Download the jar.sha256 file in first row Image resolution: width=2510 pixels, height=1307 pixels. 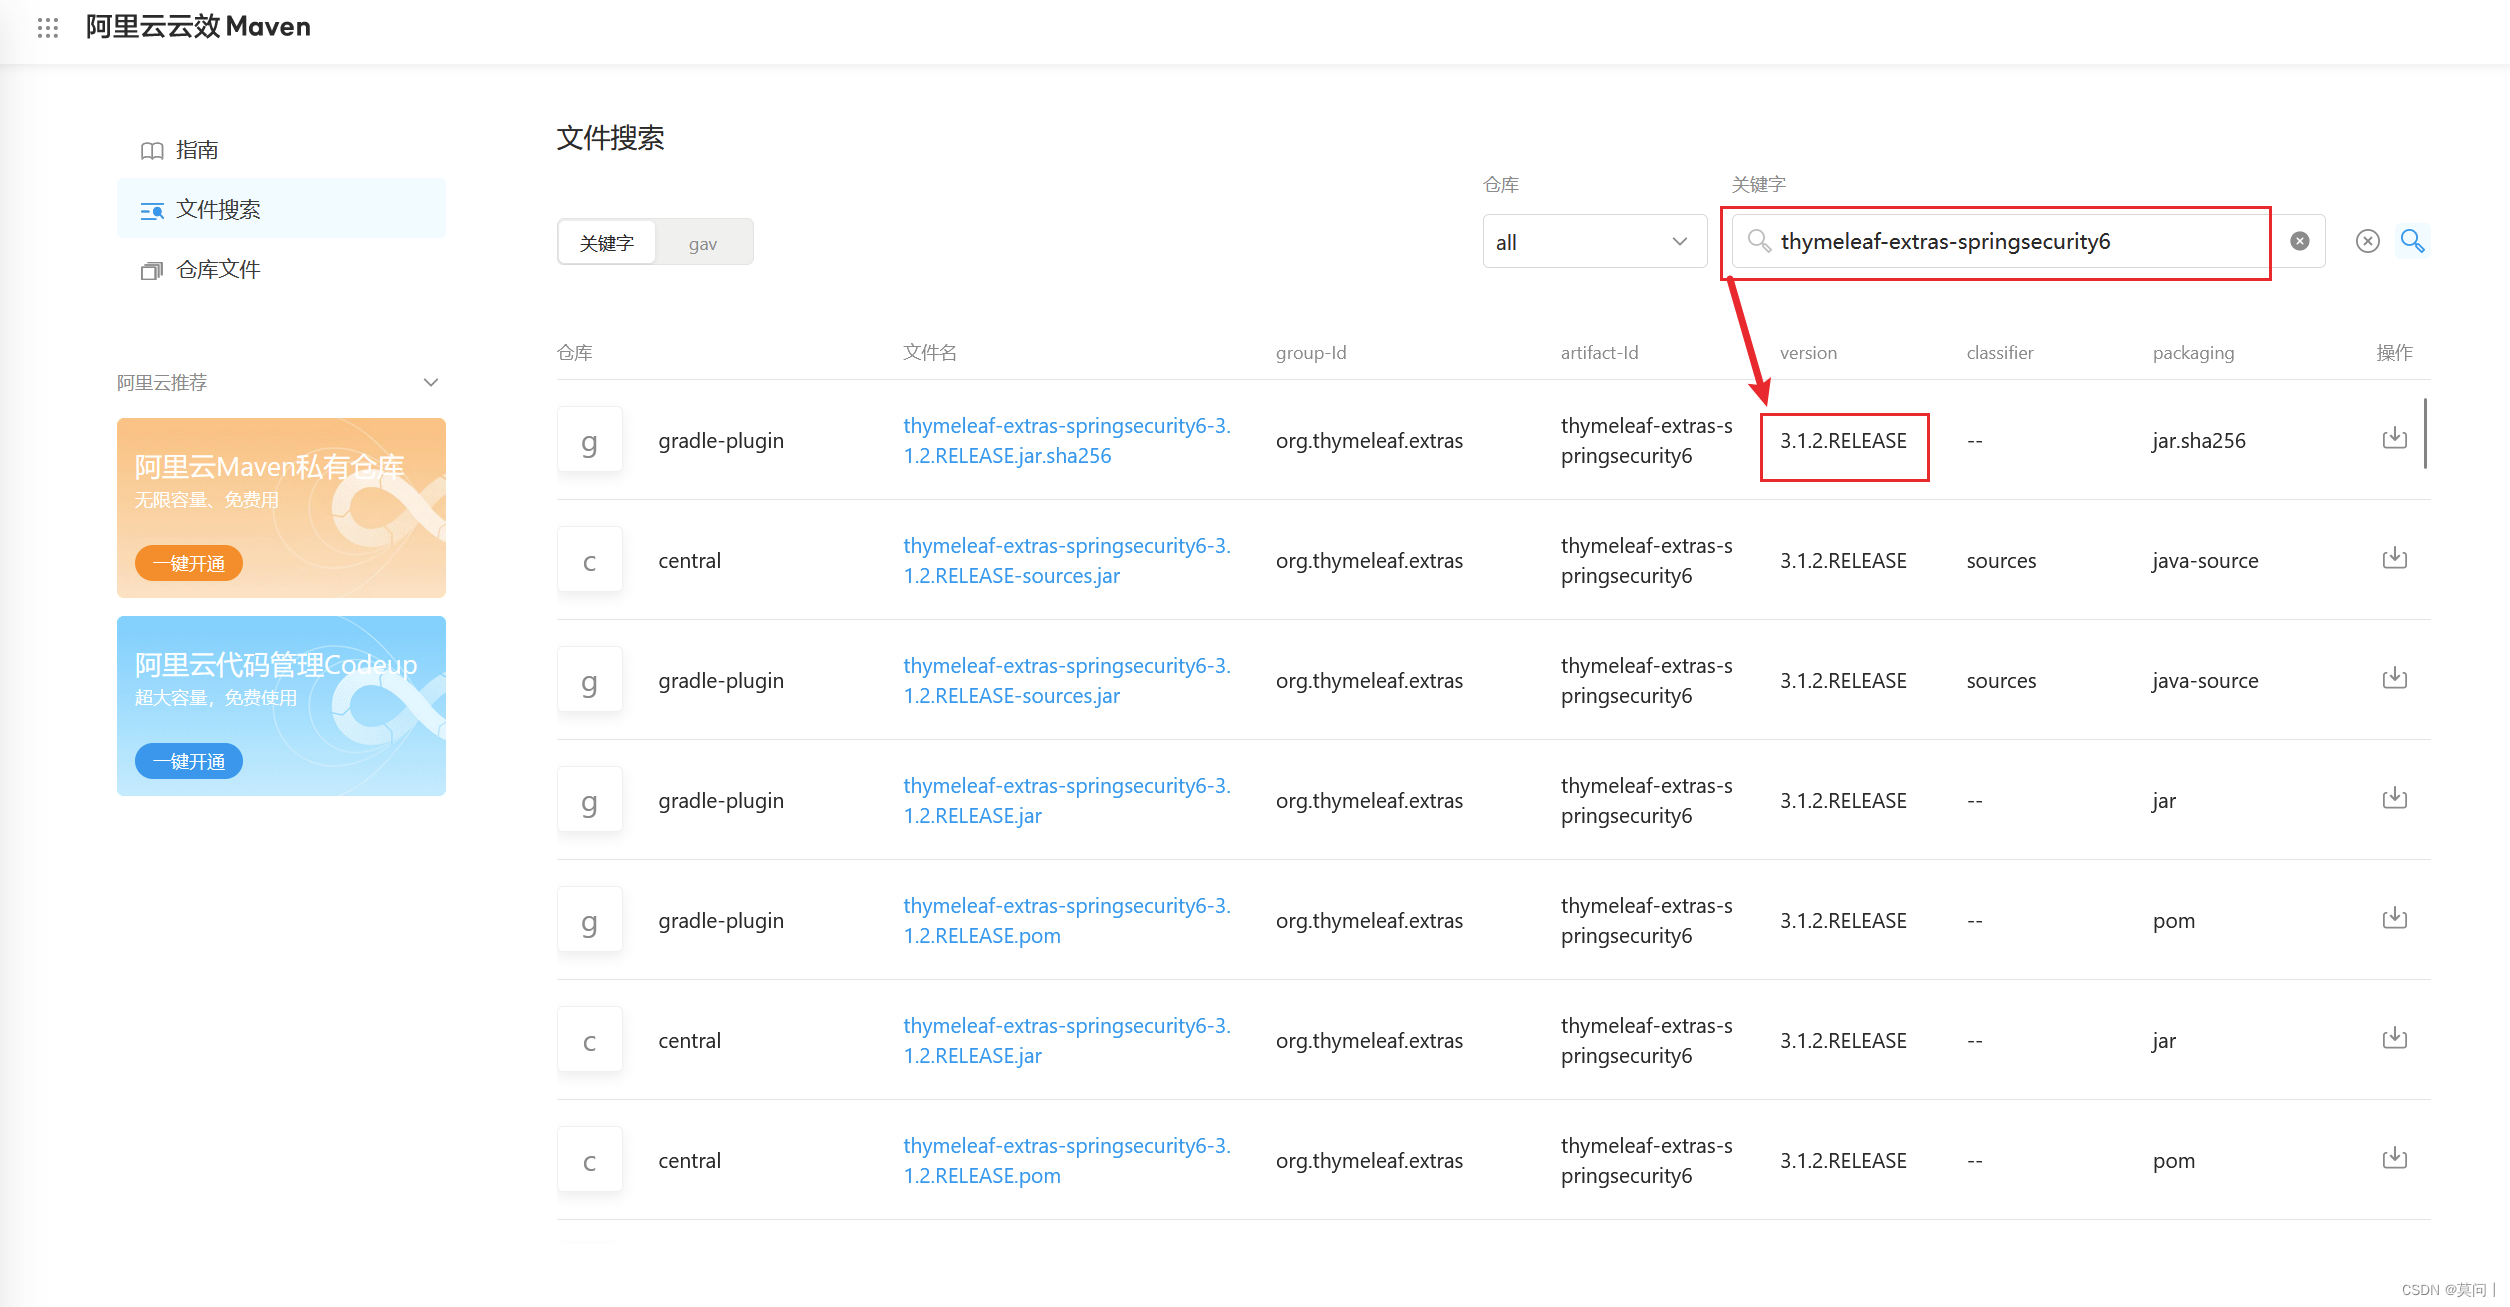(x=2394, y=439)
